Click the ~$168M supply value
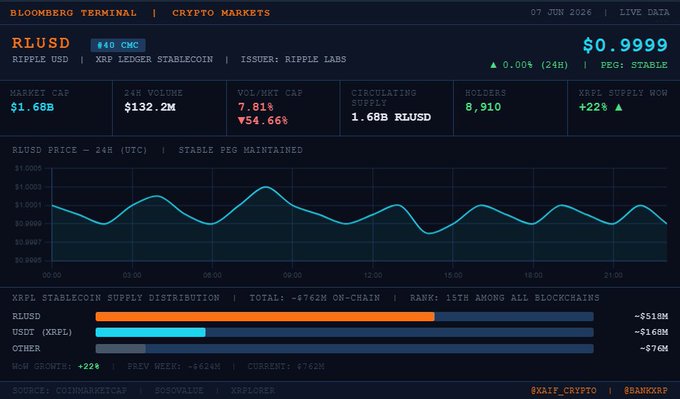This screenshot has width=680, height=399. pos(651,332)
